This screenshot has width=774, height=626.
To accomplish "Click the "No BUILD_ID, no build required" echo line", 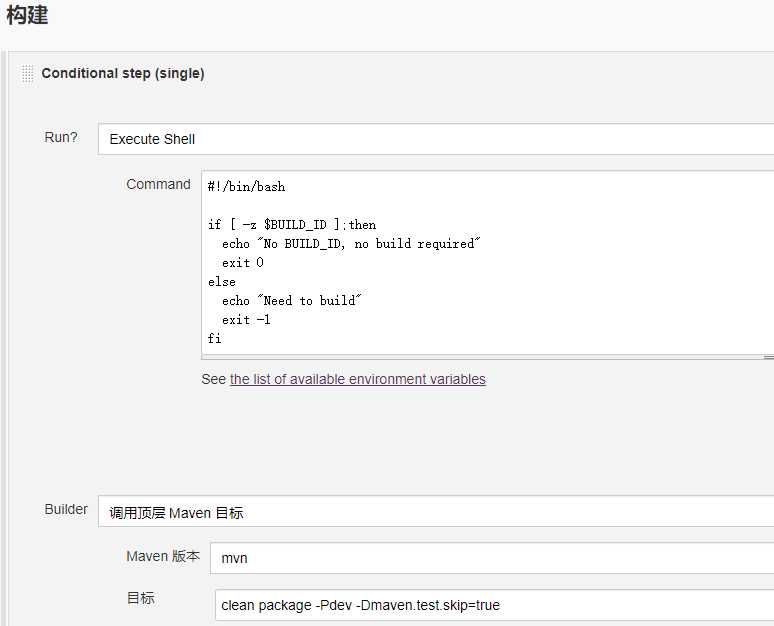I will (351, 244).
